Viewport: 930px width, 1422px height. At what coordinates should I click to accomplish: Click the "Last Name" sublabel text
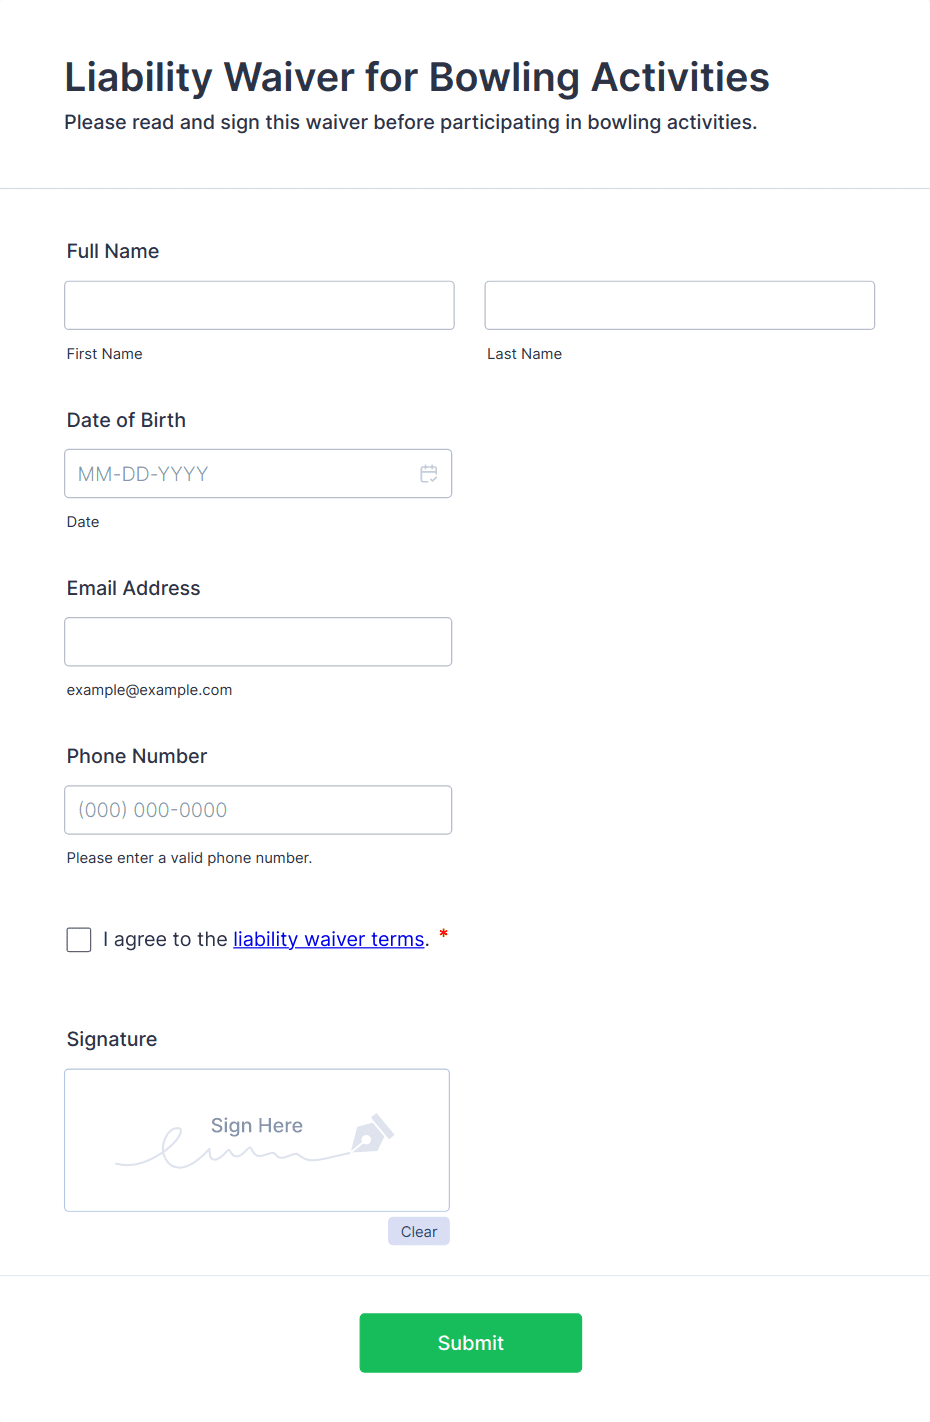(x=524, y=354)
